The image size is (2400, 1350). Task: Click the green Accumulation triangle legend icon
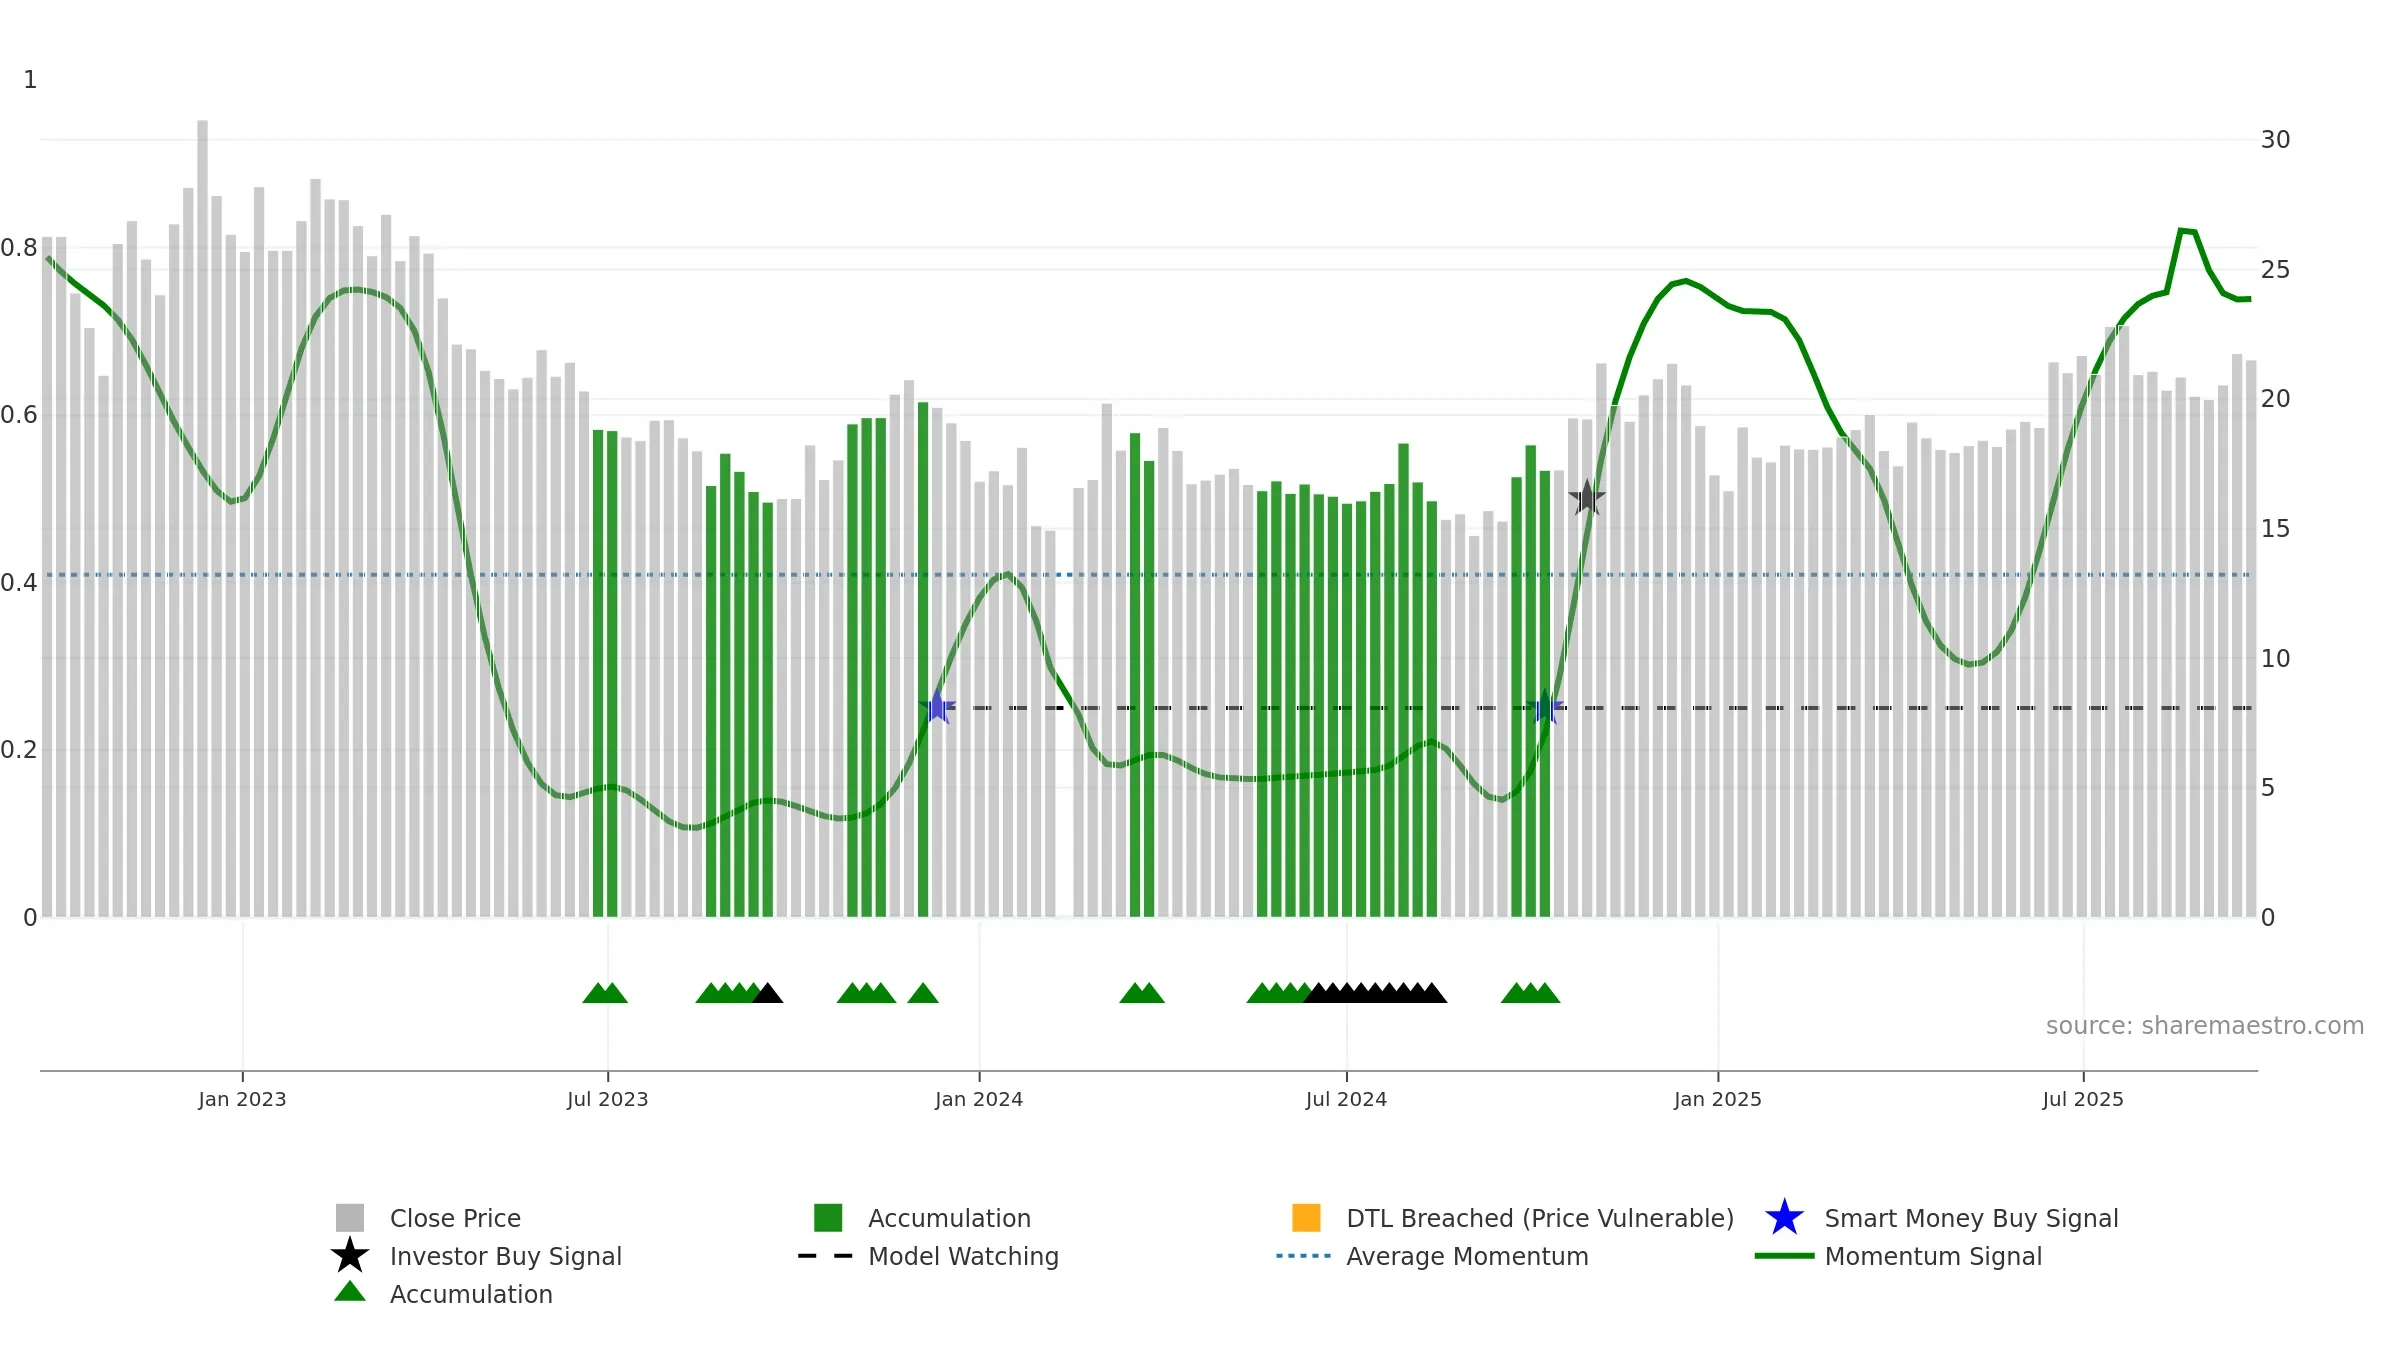point(350,1292)
